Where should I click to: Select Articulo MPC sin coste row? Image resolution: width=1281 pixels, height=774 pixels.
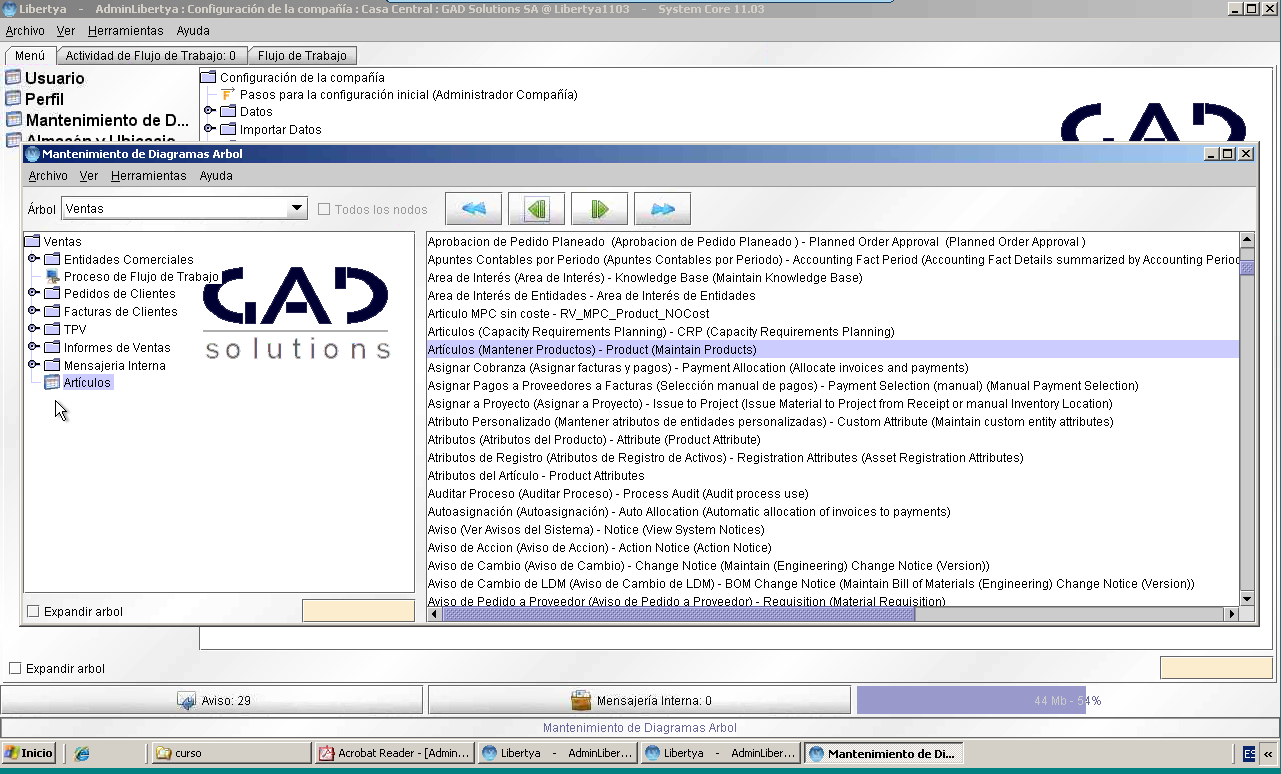click(x=832, y=314)
